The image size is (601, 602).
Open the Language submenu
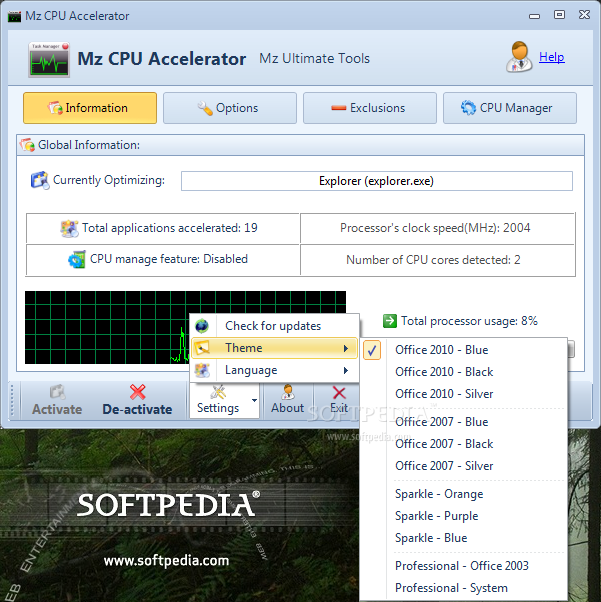pos(274,370)
